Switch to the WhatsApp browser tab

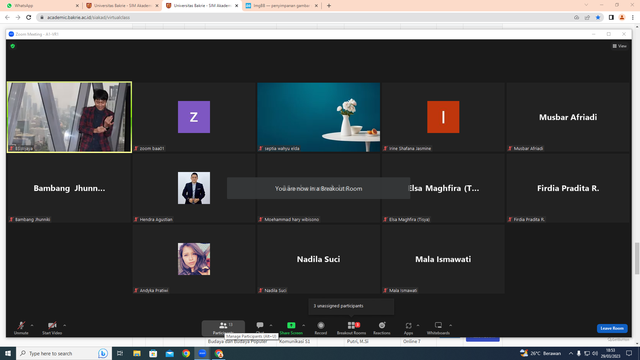click(41, 6)
